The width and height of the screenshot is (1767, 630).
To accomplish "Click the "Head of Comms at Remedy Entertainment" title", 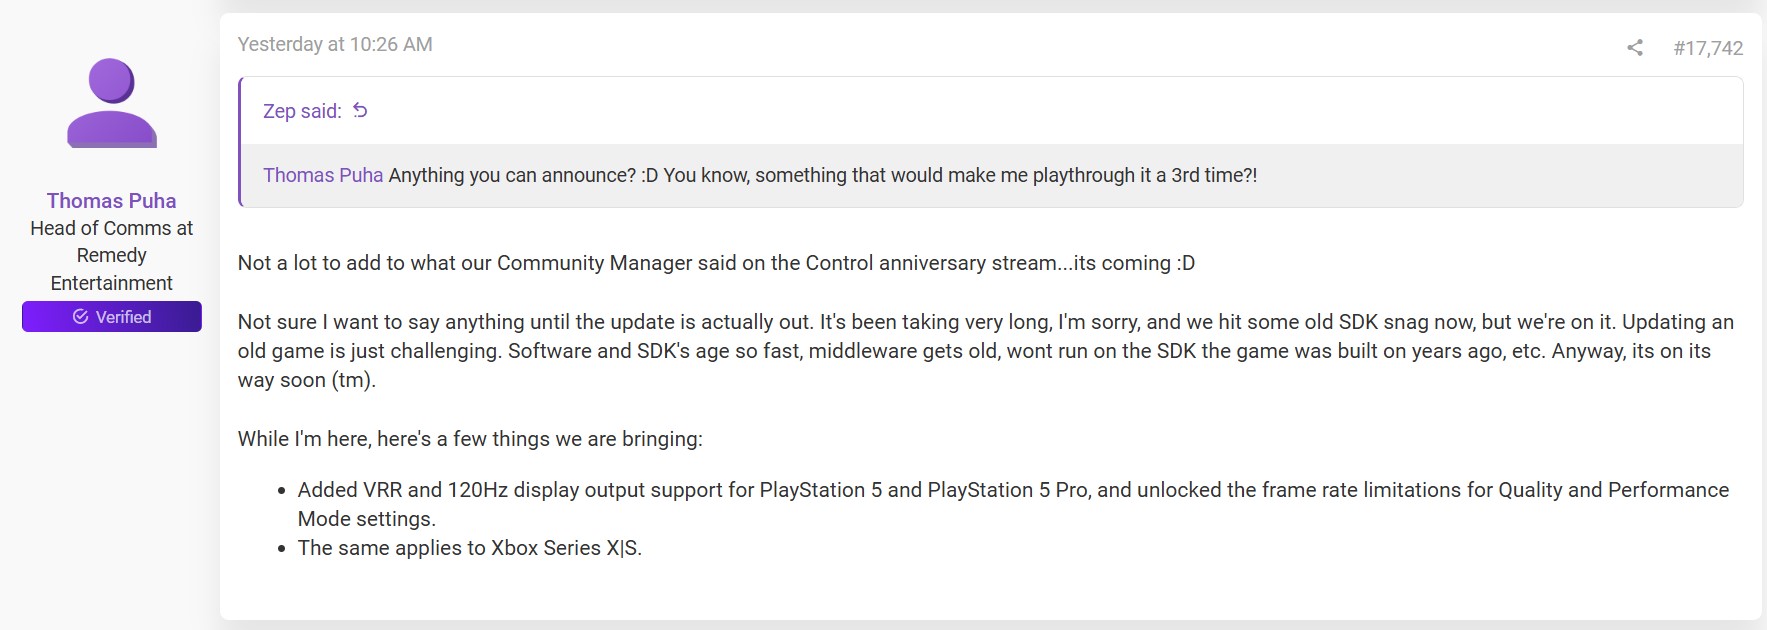I will (x=111, y=256).
